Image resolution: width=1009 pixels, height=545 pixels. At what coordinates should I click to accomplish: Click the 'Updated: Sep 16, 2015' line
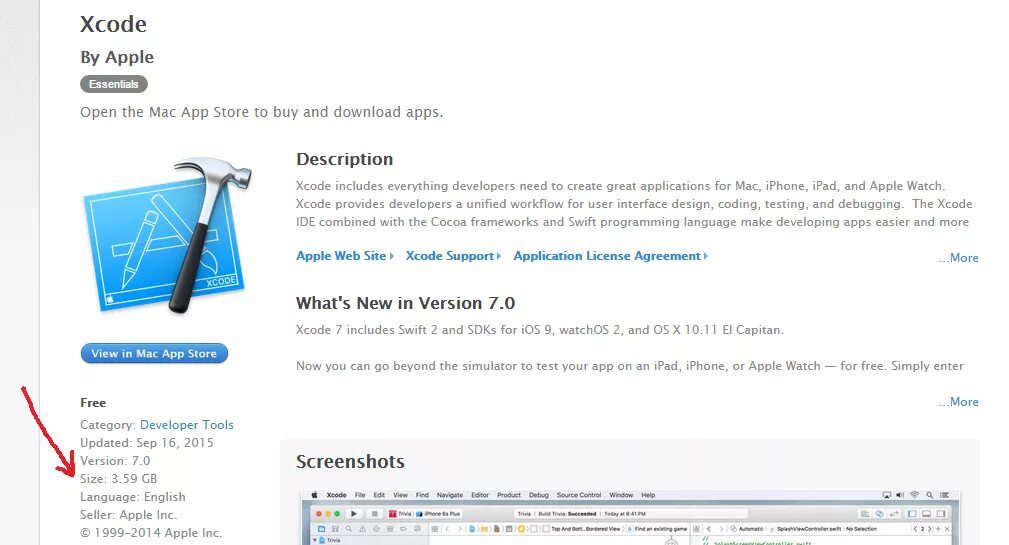147,443
